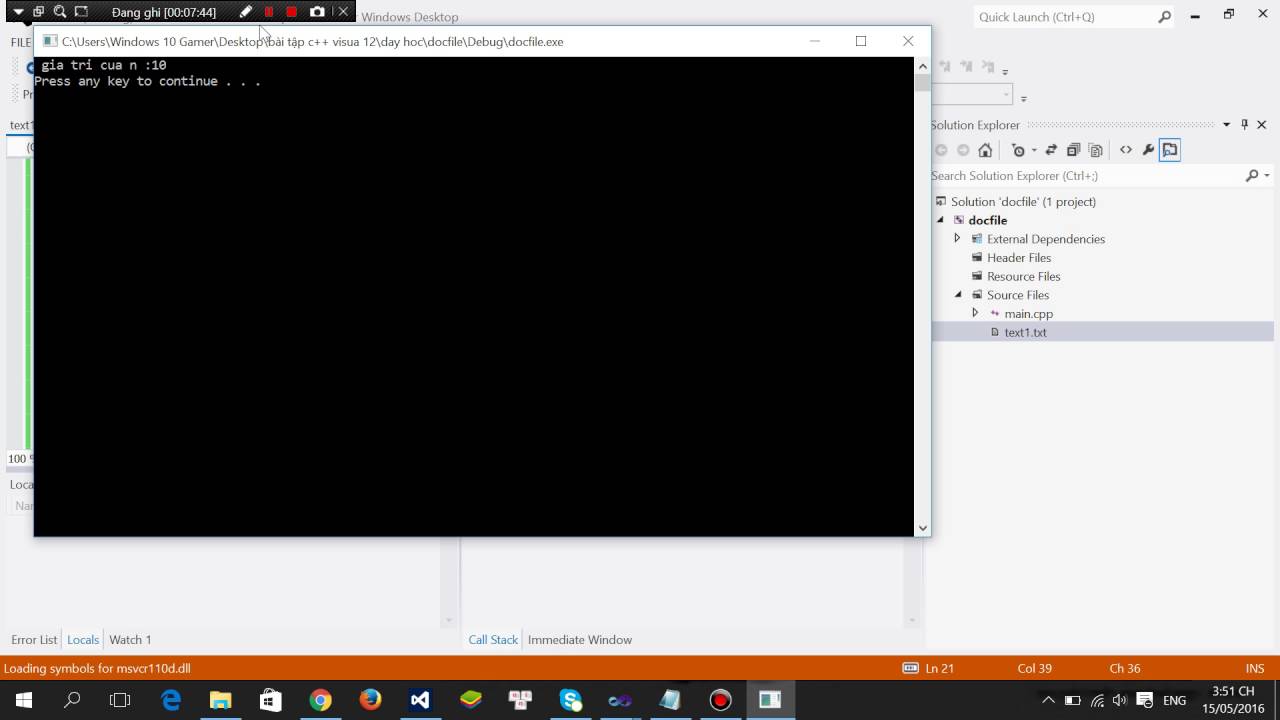Select Solution 'docfile' (1 project) node
This screenshot has width=1280, height=720.
[1023, 201]
